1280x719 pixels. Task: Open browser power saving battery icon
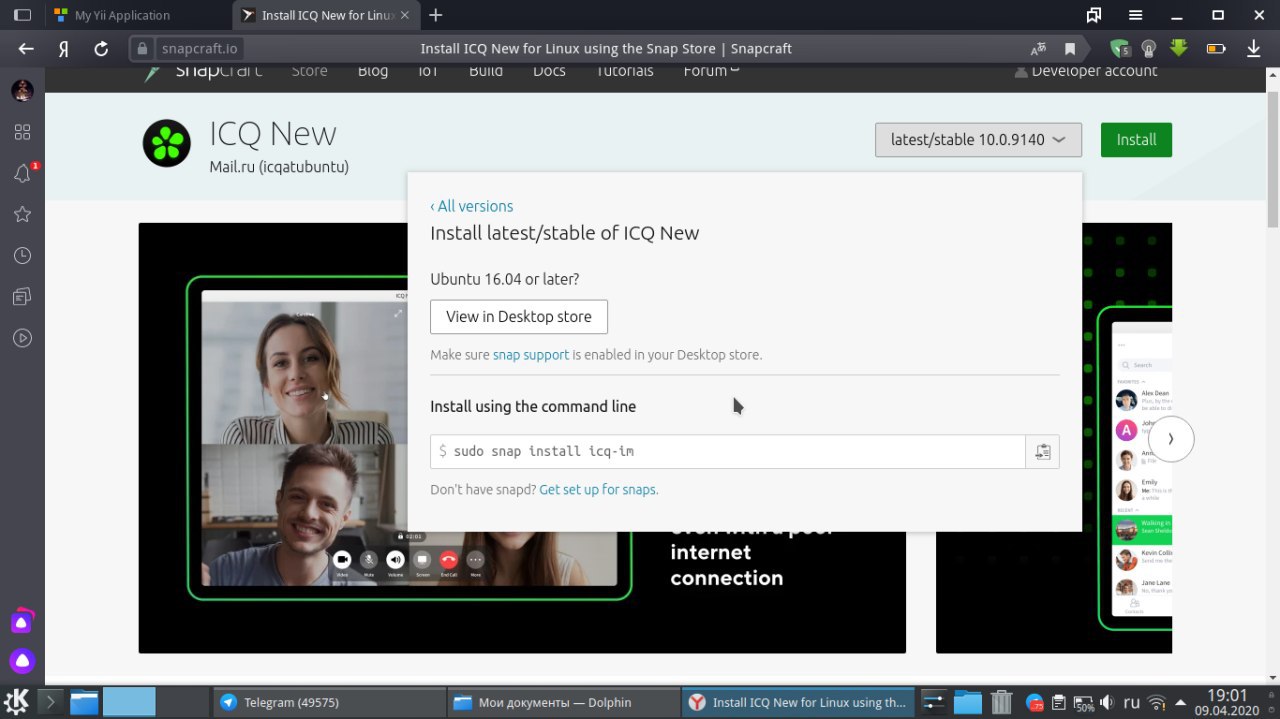coord(1216,48)
